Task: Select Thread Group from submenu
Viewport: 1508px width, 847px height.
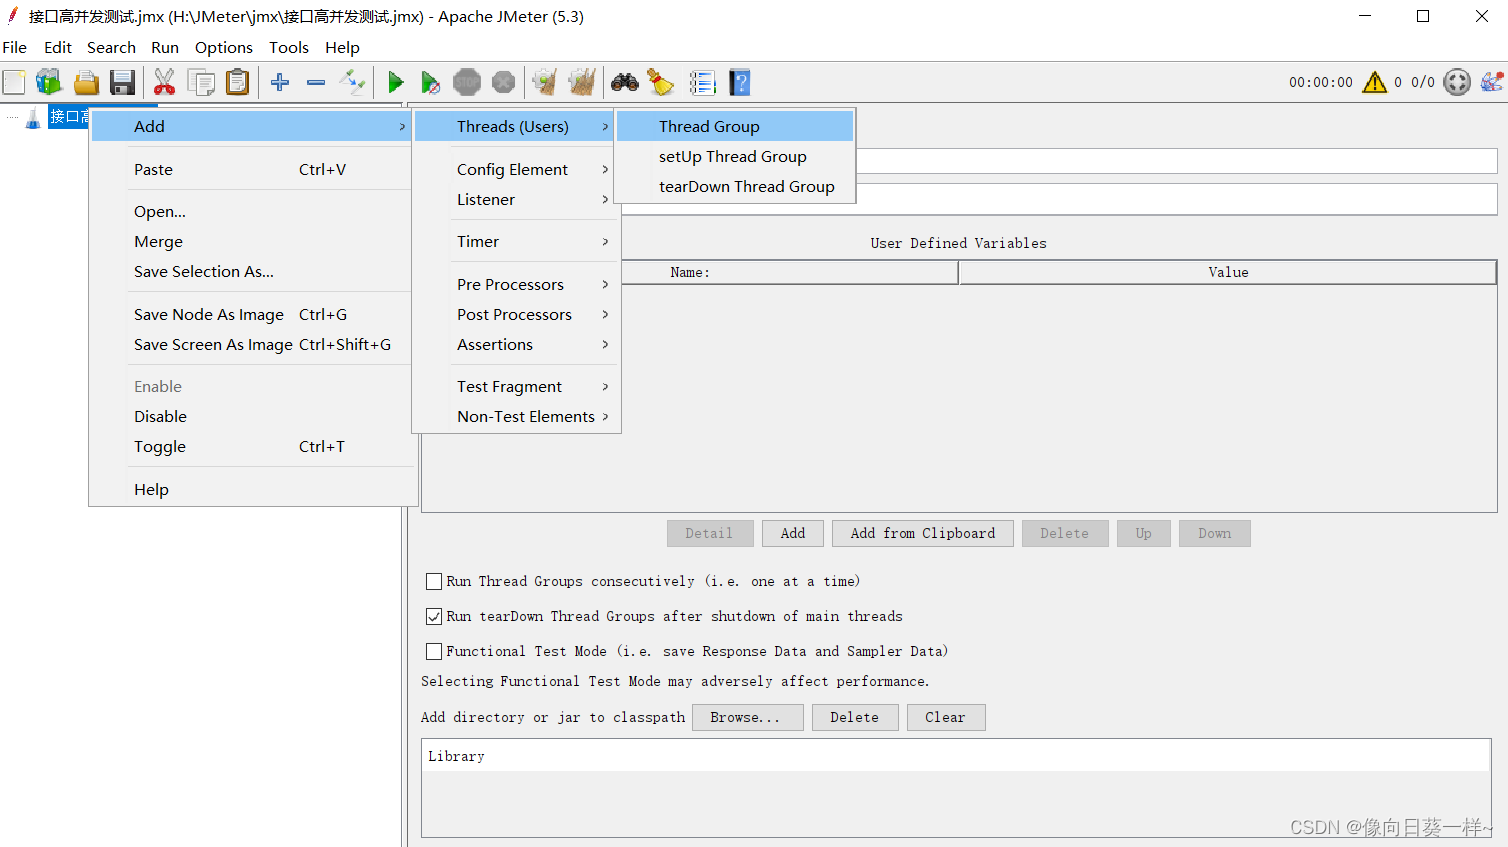Action: click(x=735, y=126)
